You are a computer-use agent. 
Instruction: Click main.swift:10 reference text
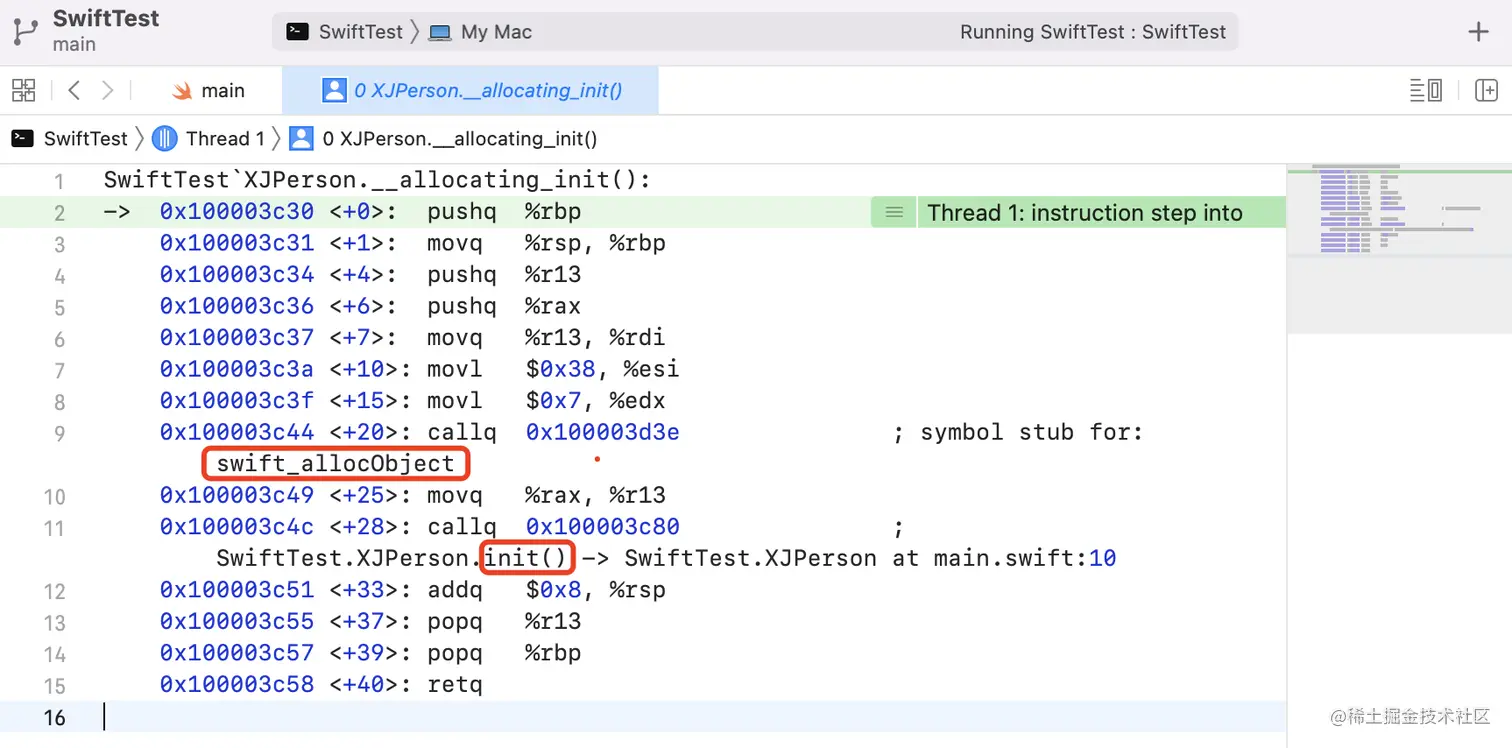1025,557
